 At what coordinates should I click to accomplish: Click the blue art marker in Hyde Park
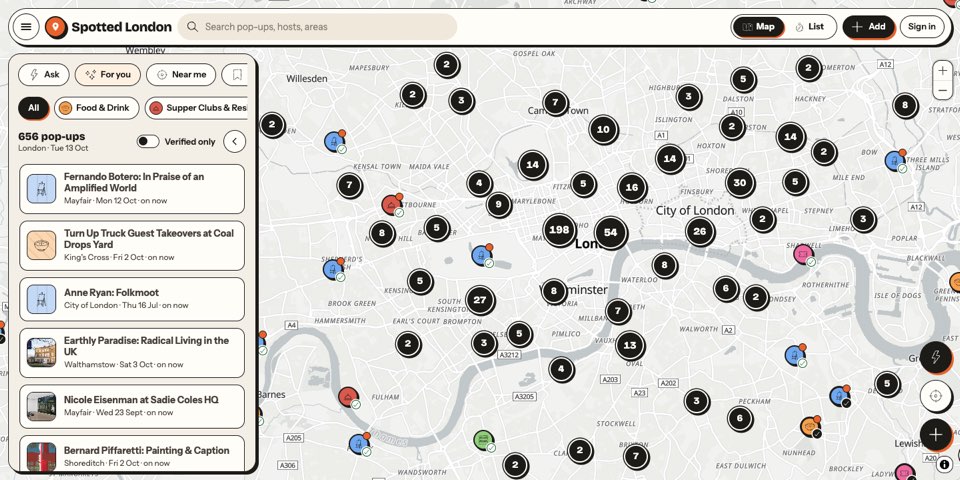tap(482, 255)
